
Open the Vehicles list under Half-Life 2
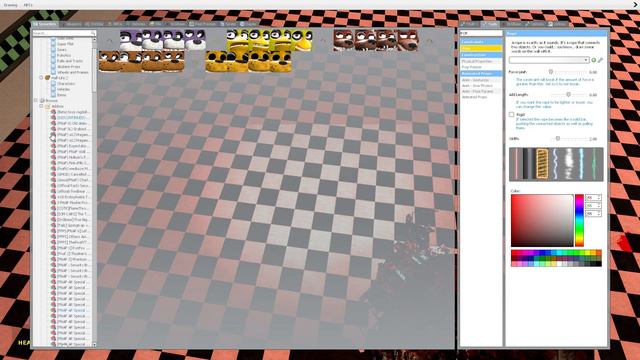point(63,89)
